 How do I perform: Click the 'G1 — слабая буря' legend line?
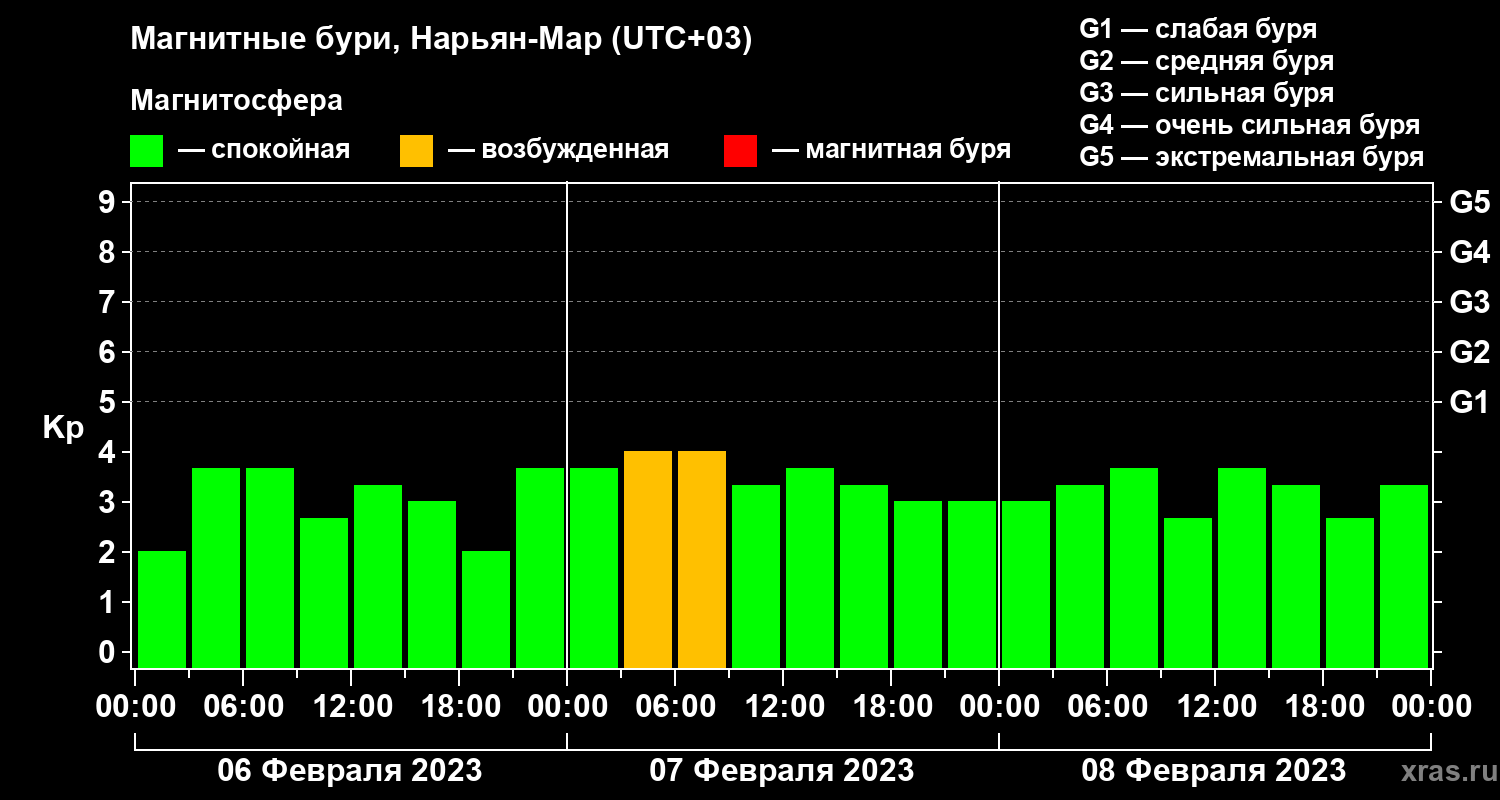pos(1198,28)
